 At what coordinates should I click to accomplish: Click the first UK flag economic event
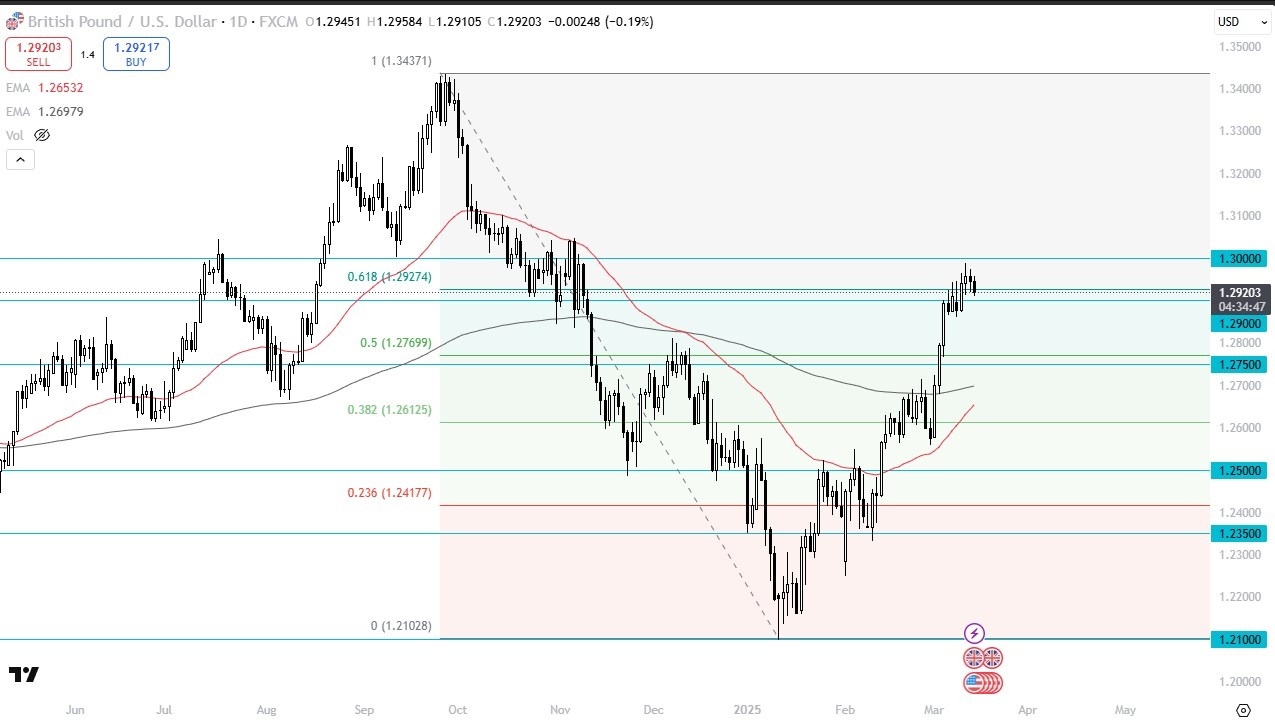tap(973, 658)
